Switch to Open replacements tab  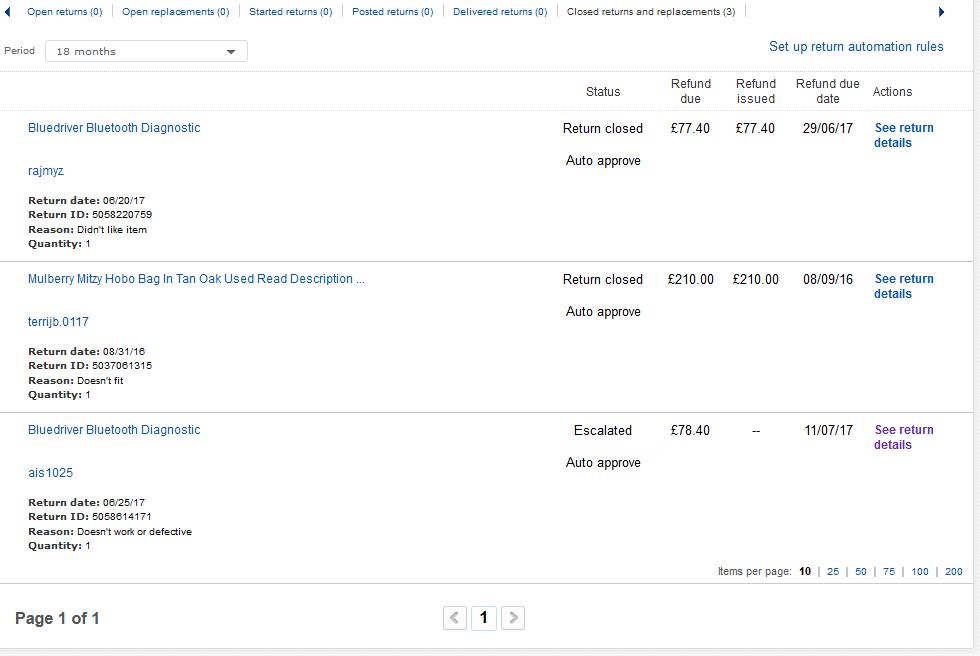(175, 12)
